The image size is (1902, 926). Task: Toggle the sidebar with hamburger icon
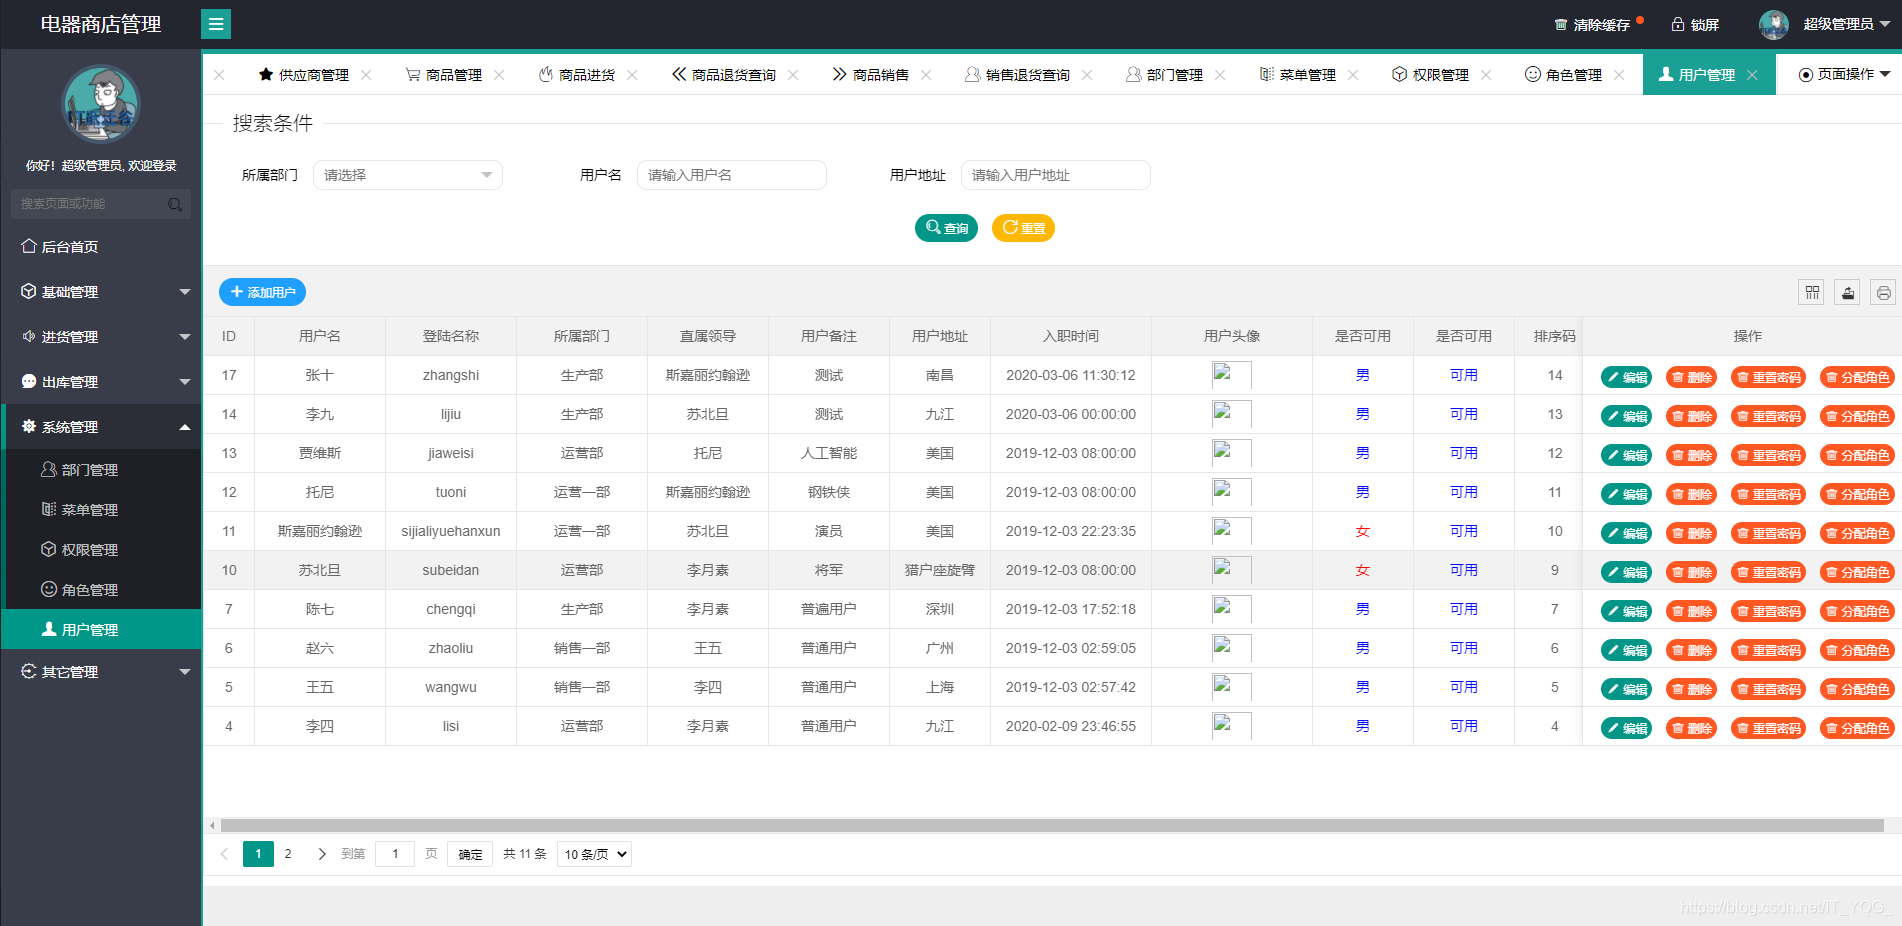tap(216, 23)
